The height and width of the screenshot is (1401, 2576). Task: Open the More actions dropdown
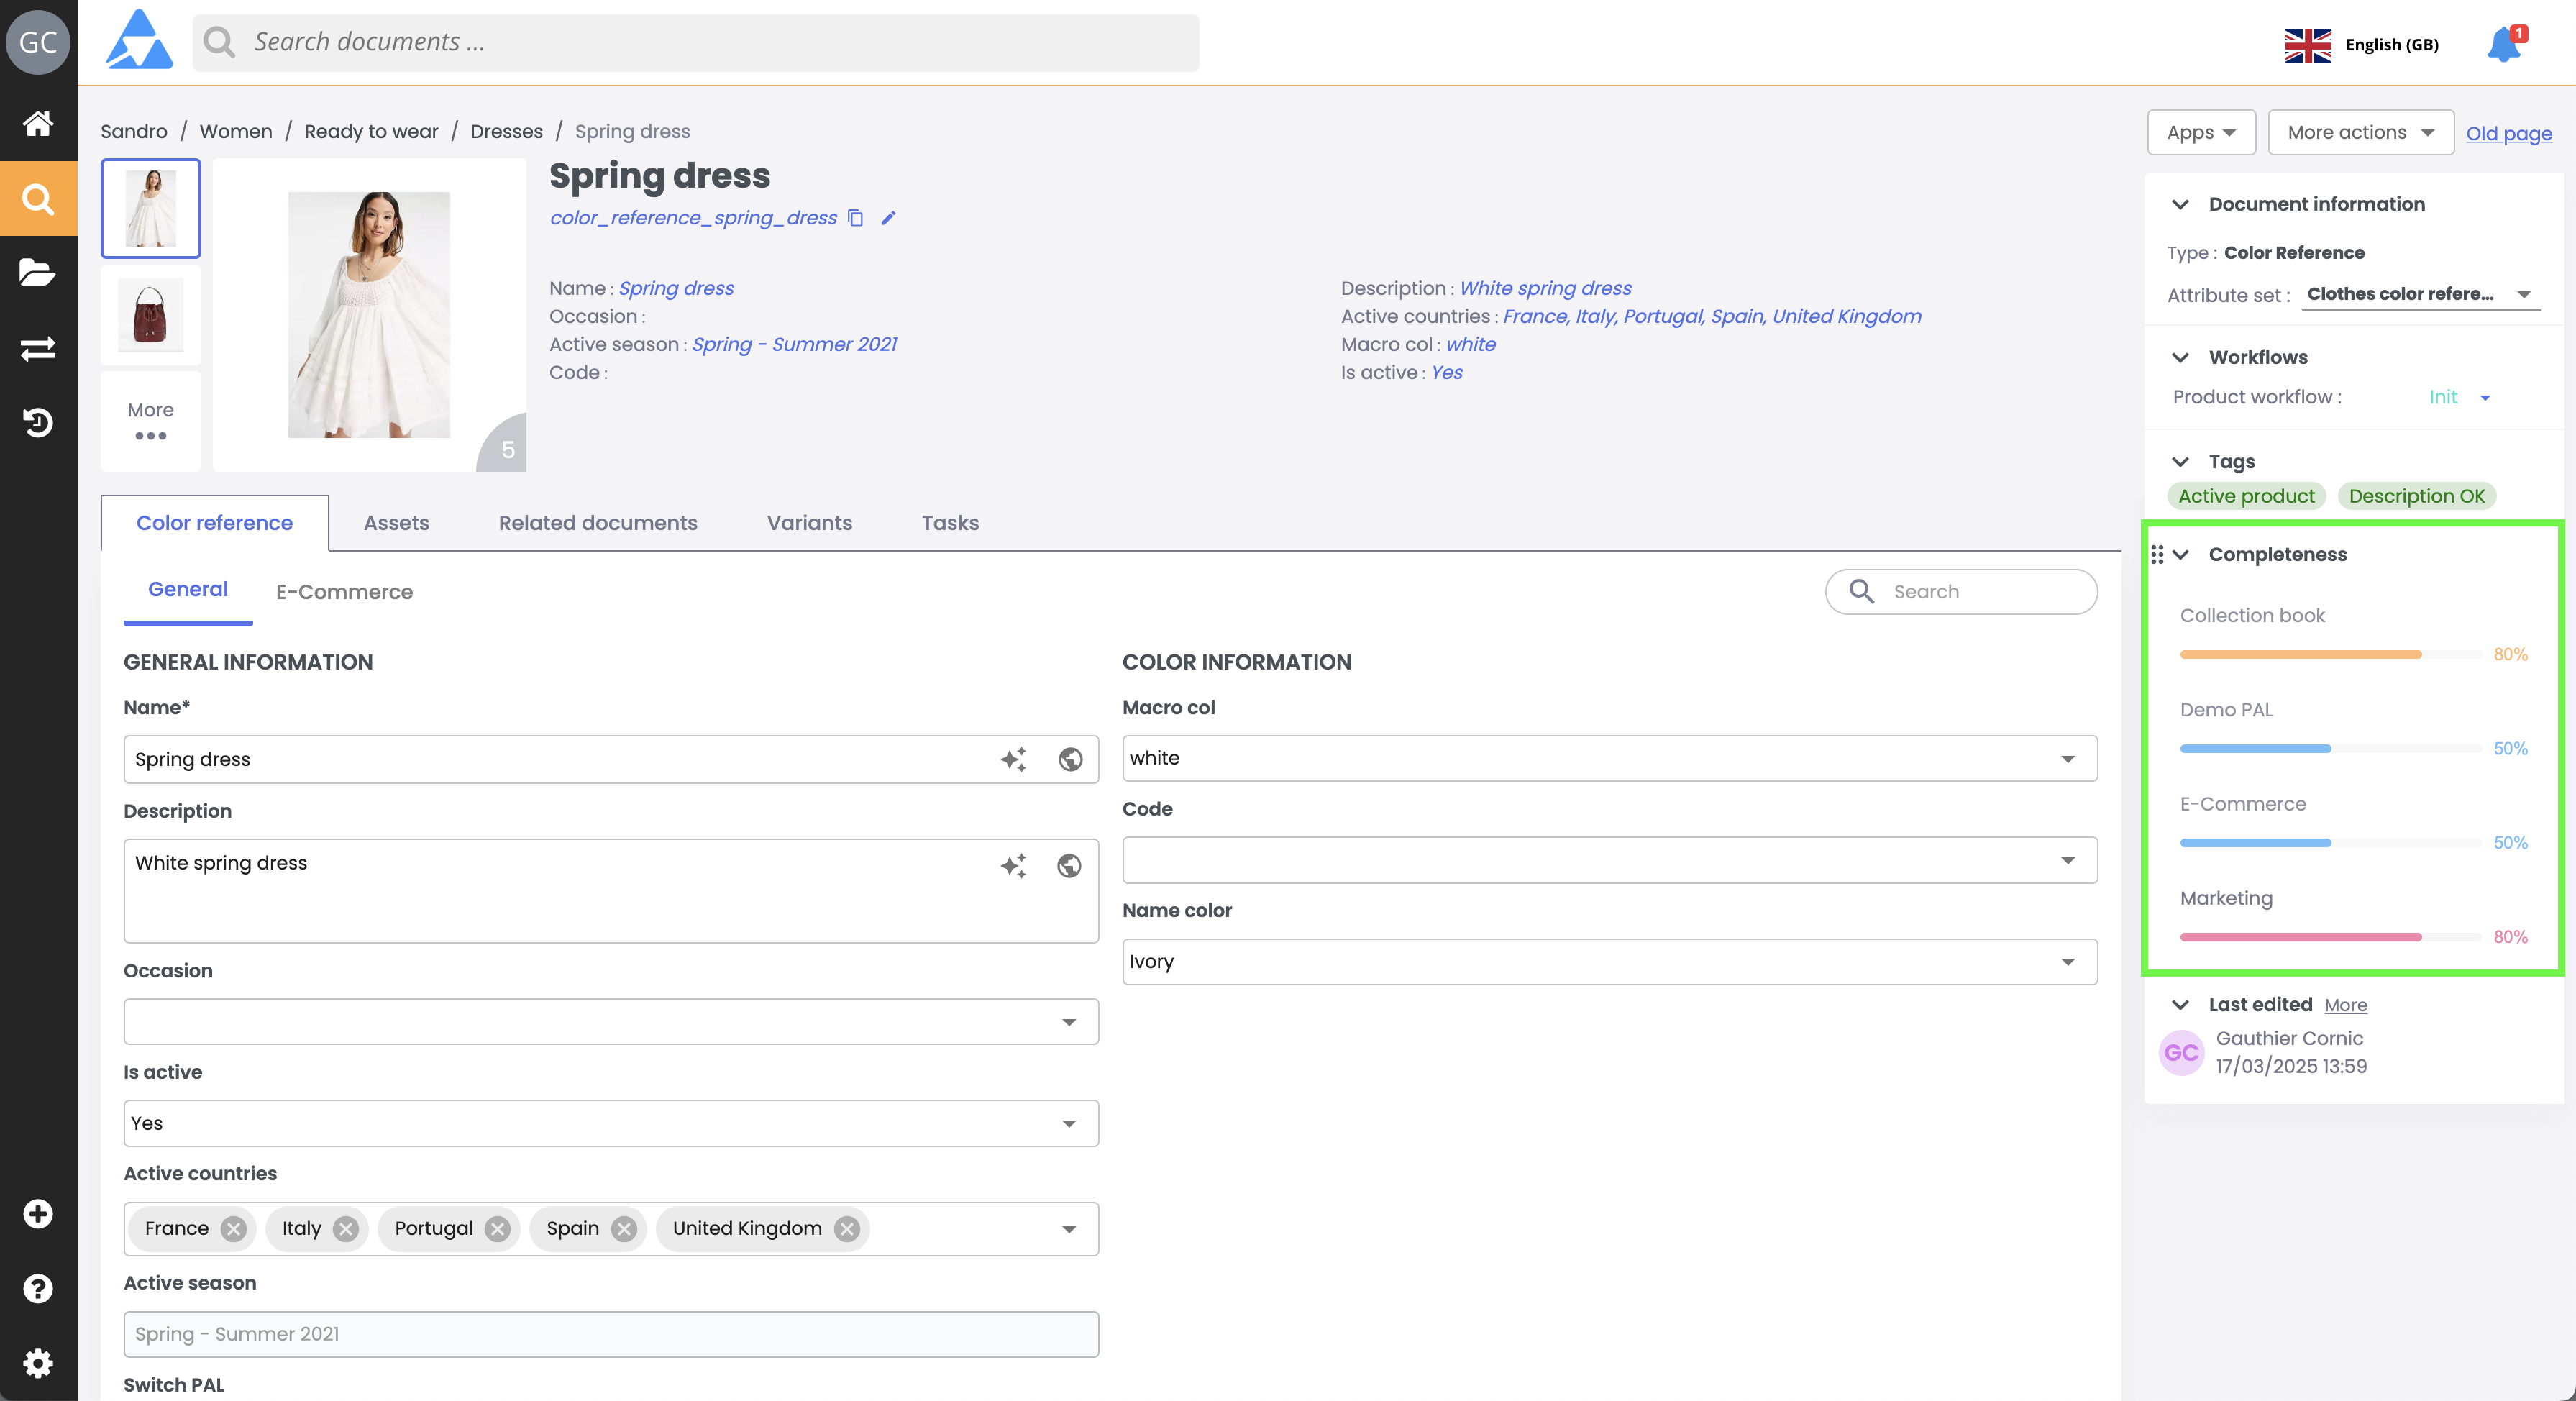[2360, 132]
